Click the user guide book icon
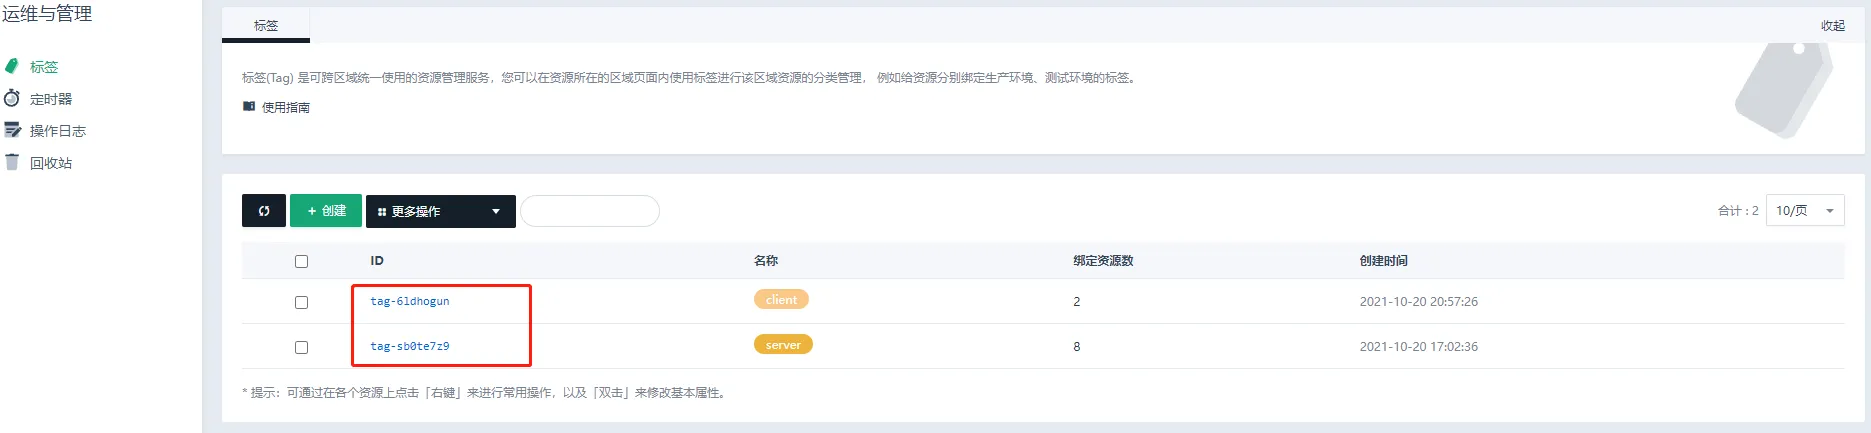The height and width of the screenshot is (433, 1871). tap(249, 106)
